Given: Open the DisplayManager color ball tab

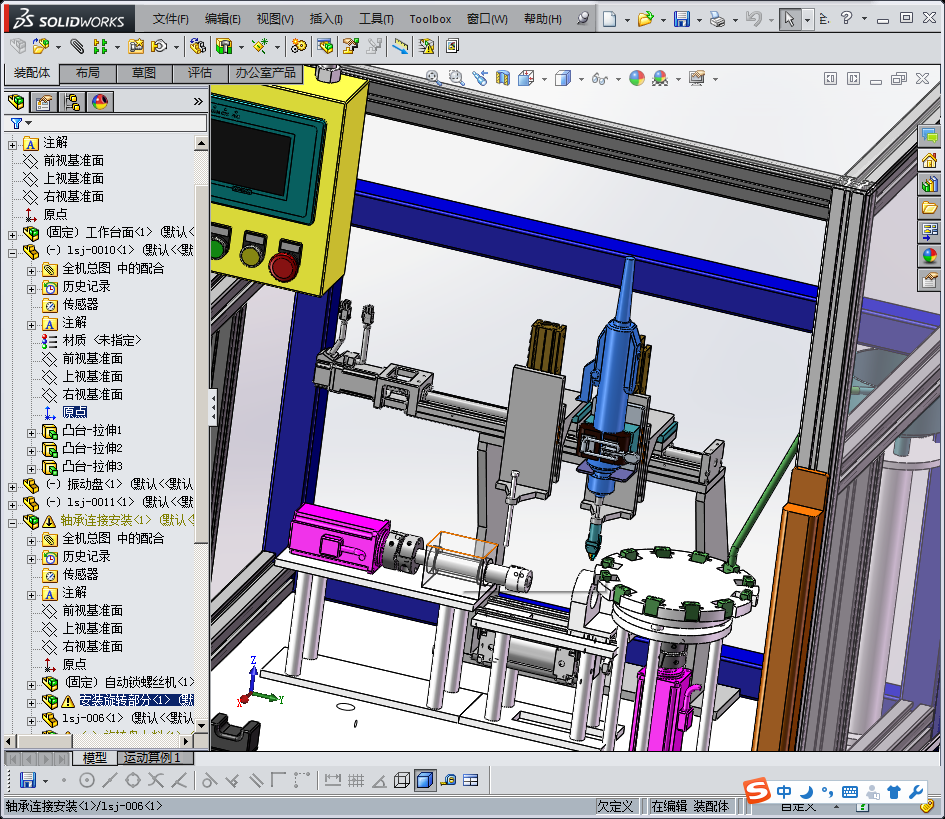Looking at the screenshot, I should coord(100,101).
